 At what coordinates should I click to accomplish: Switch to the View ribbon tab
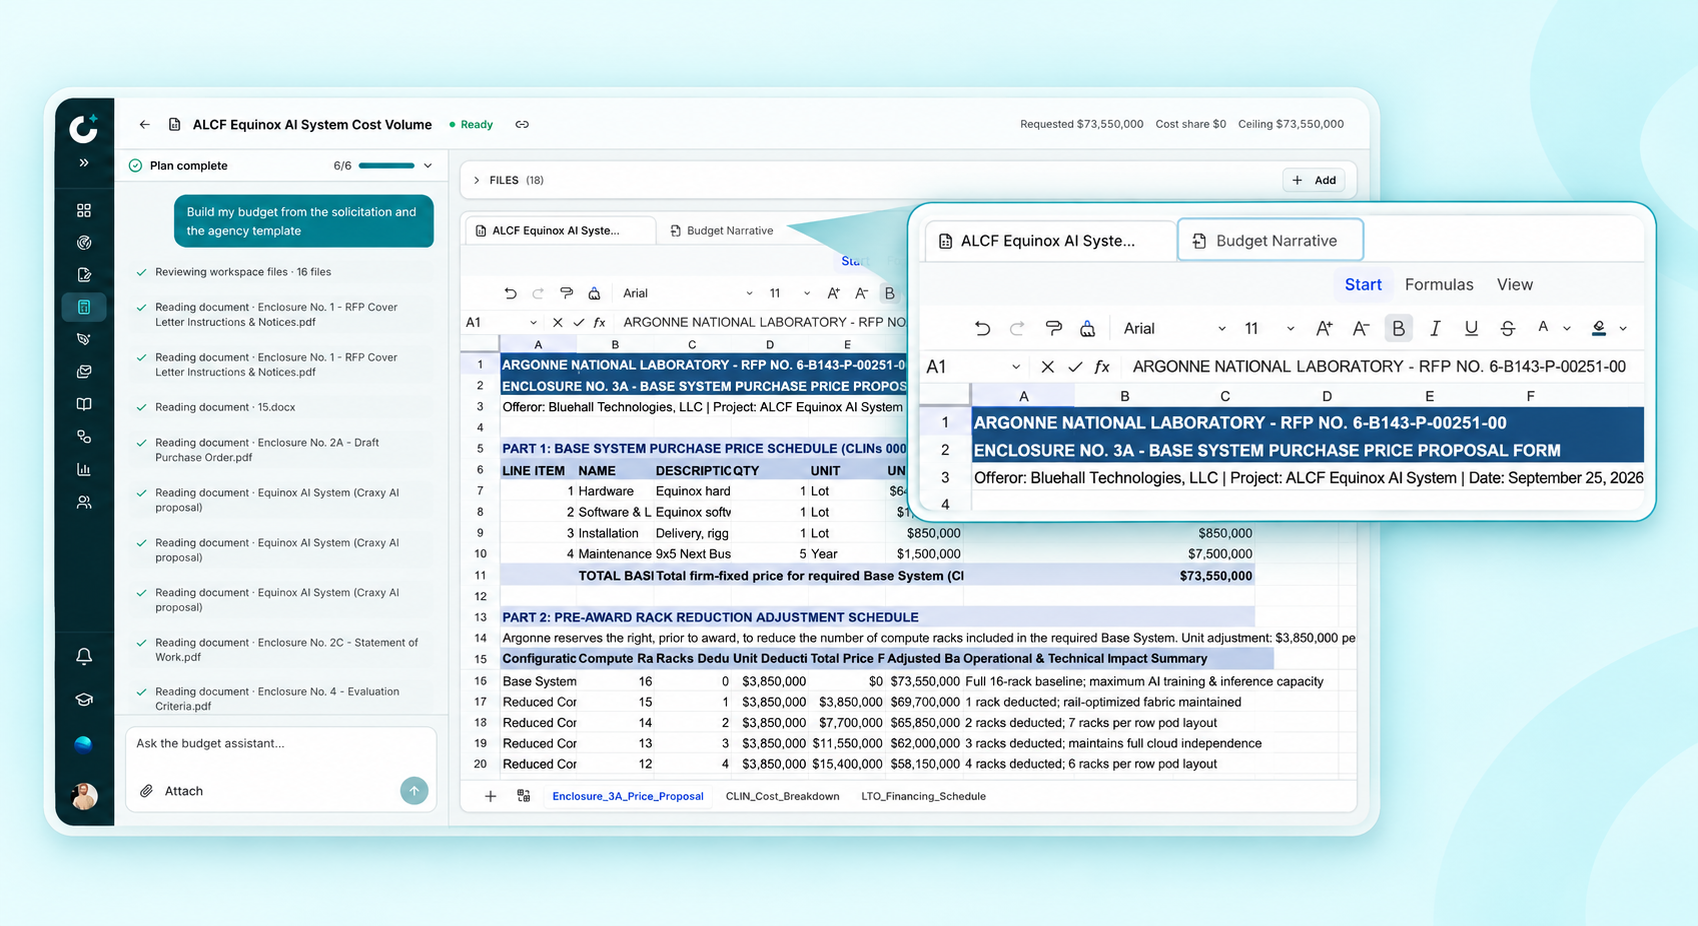tap(1514, 285)
